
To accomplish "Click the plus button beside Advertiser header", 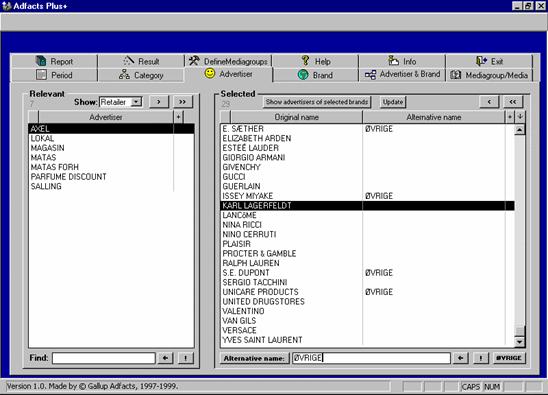I will [x=178, y=117].
